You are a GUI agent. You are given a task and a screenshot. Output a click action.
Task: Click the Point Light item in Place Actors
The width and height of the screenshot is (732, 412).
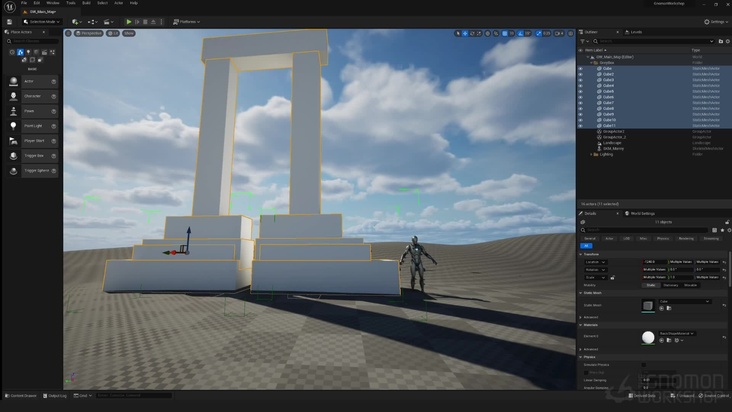click(x=32, y=126)
